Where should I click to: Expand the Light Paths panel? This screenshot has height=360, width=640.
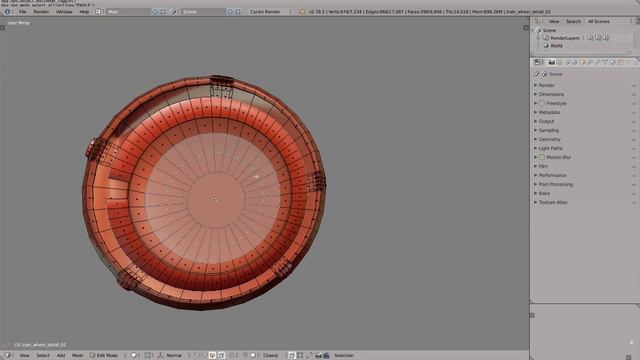click(x=550, y=148)
